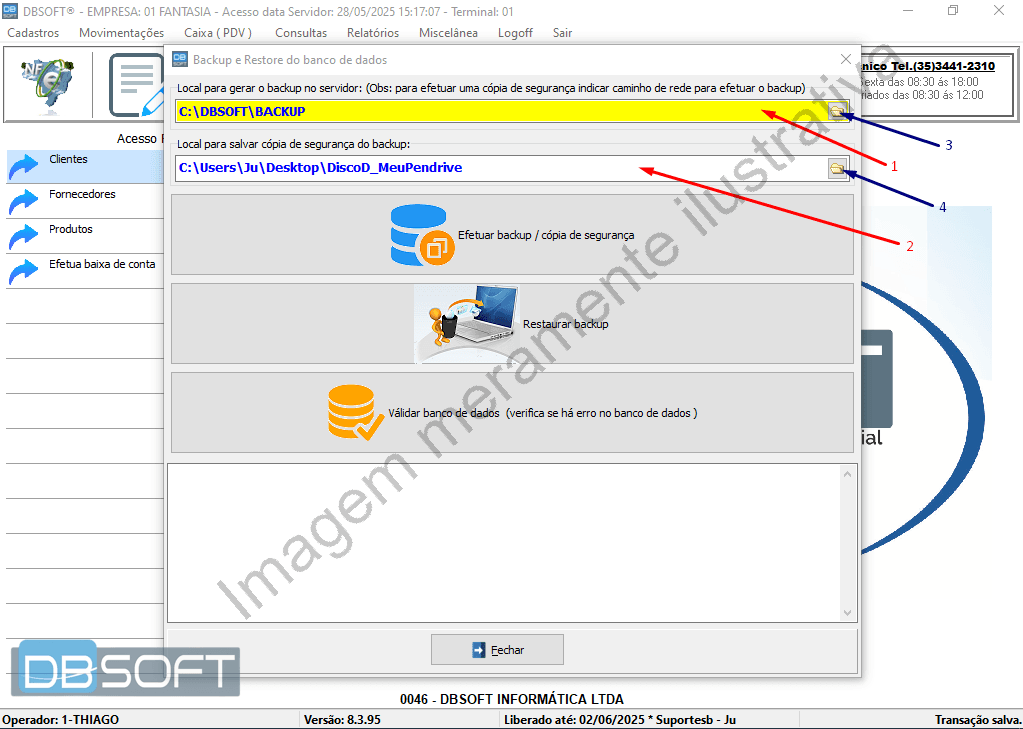The height and width of the screenshot is (729, 1023).
Task: Click the Fornecedores blue arrow icon
Action: [x=24, y=201]
